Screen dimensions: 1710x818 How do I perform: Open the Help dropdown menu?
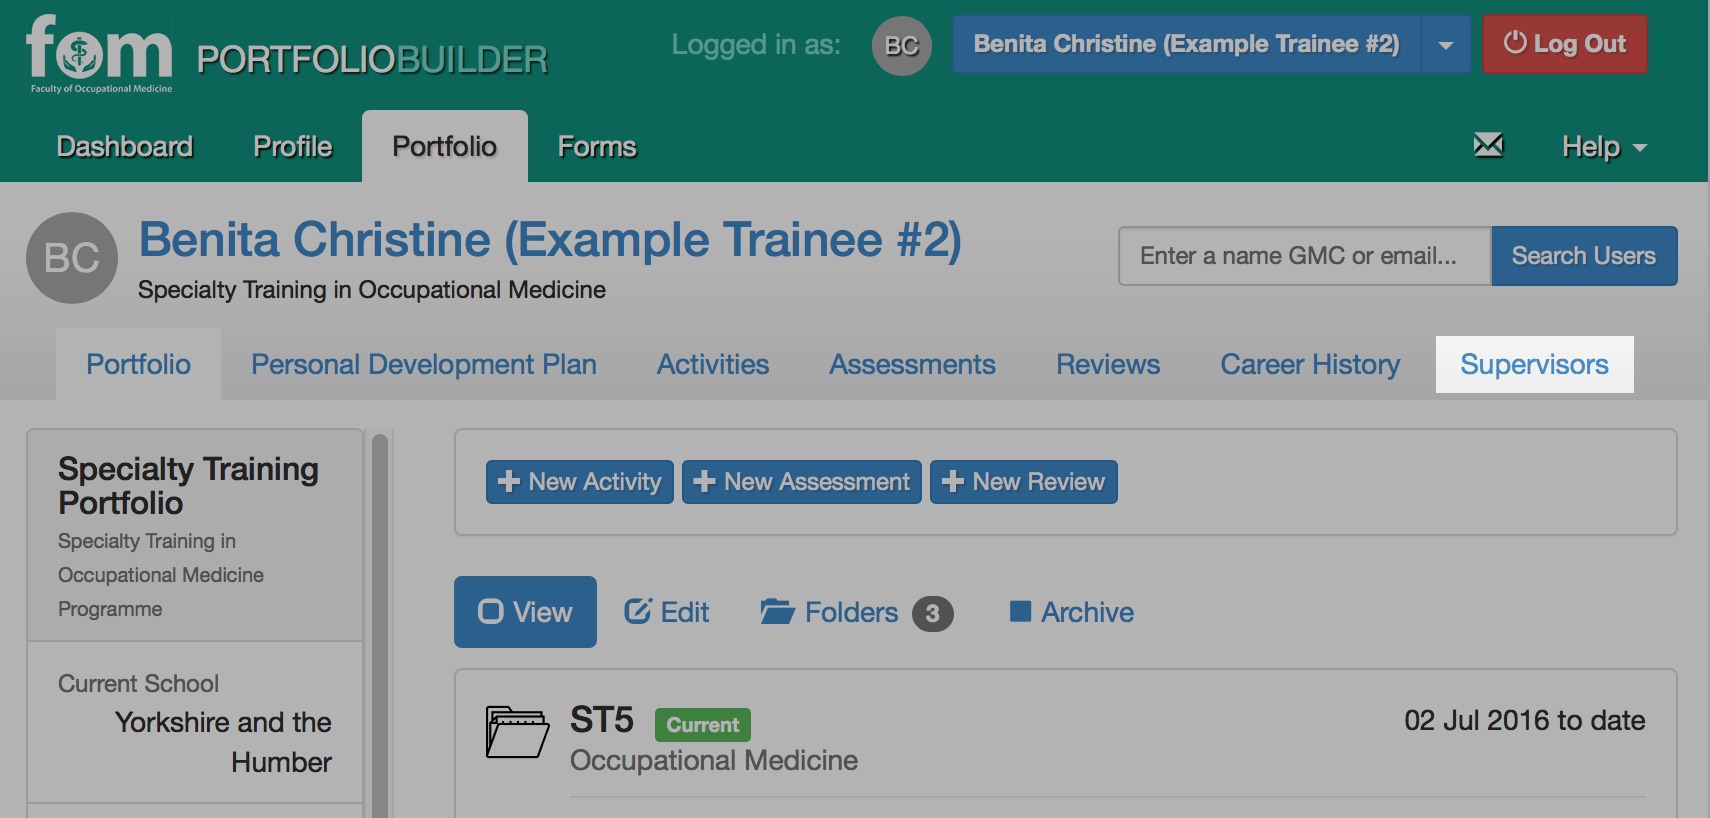pos(1604,147)
